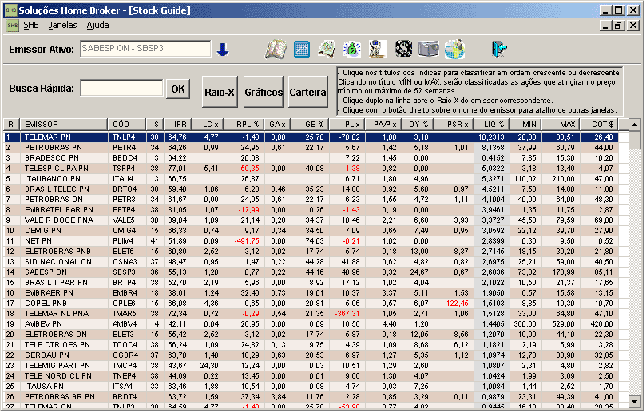Select the TELEMAR PN row

click(x=311, y=137)
